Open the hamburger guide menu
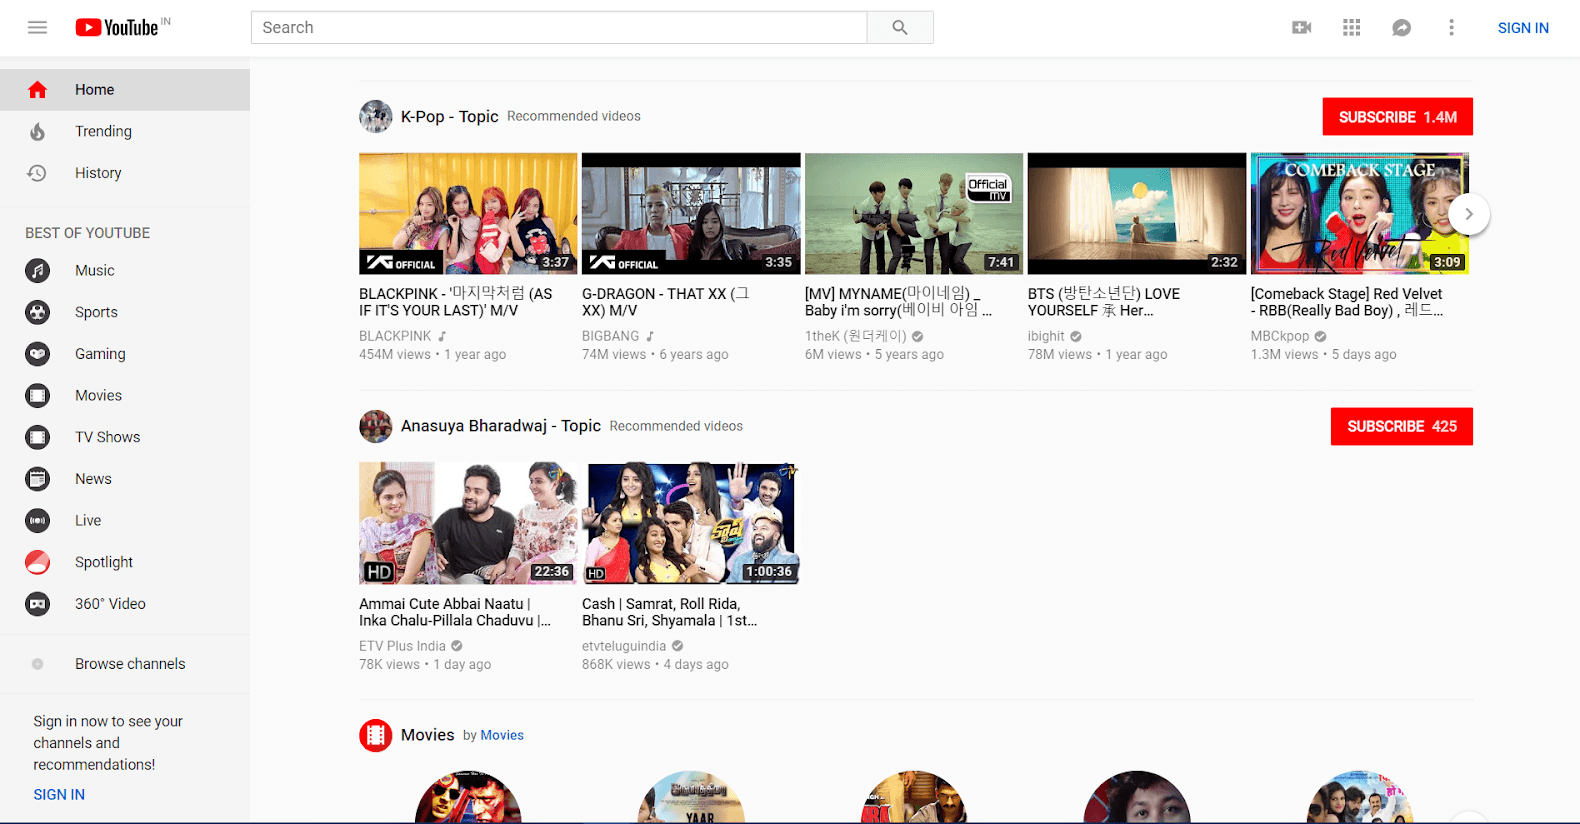The height and width of the screenshot is (824, 1580). coord(37,27)
